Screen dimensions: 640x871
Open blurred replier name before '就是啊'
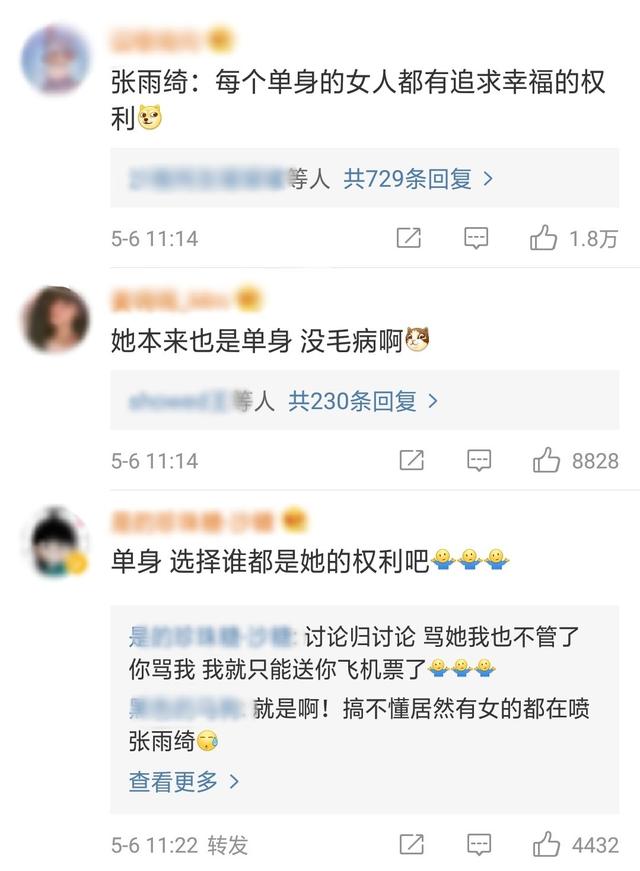[x=189, y=709]
